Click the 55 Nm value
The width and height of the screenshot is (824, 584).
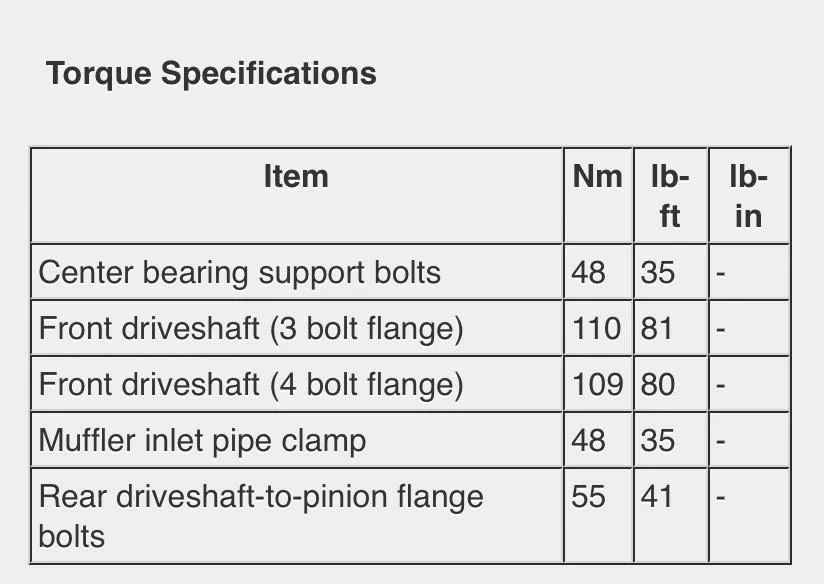click(x=588, y=496)
